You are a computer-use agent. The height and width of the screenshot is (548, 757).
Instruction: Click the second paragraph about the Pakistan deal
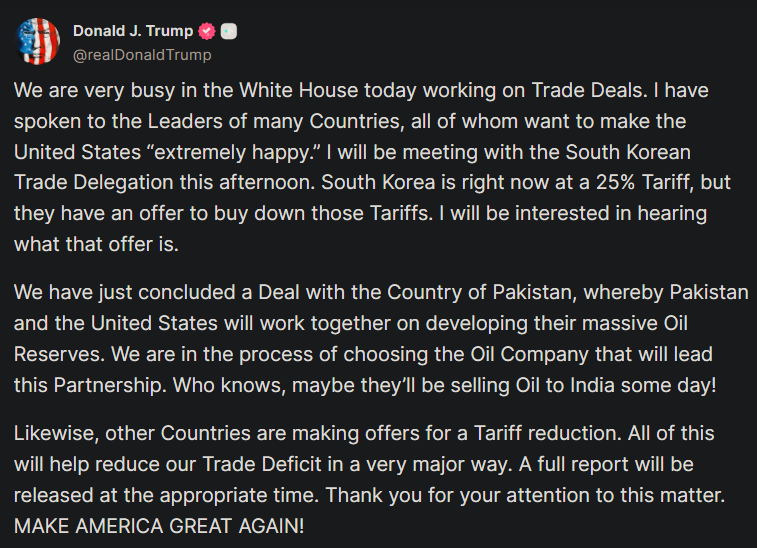coord(381,338)
